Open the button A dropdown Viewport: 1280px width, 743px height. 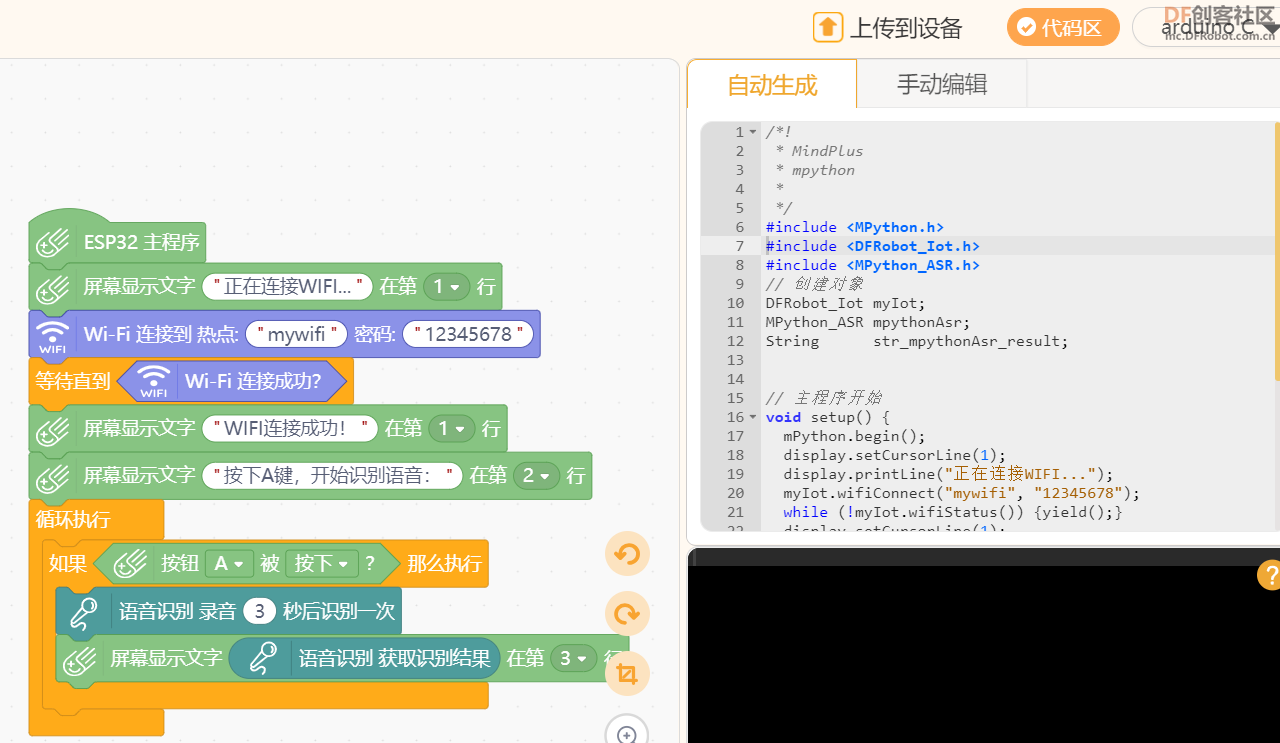click(229, 564)
